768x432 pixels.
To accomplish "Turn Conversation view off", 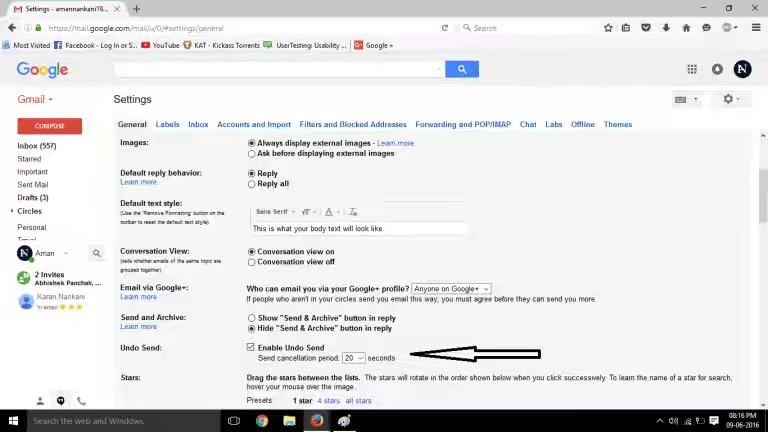I will 251,262.
